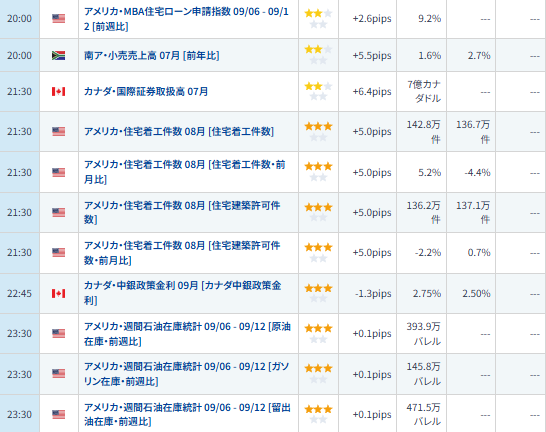Screen dimensions: 546x432
Task: Open 住宅着工件数 08月 [住宅着工件数] link
Action: click(179, 132)
